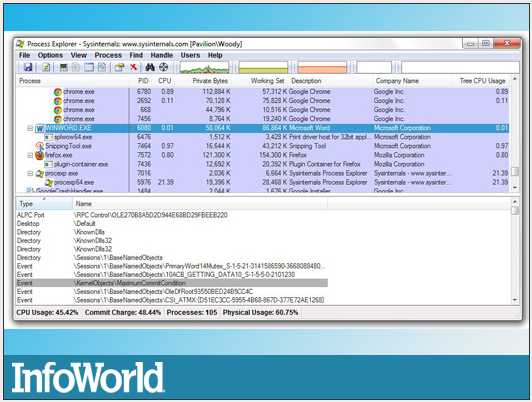Select the plugin-container.exe process row
Image resolution: width=532 pixels, height=402 pixels.
click(x=263, y=165)
